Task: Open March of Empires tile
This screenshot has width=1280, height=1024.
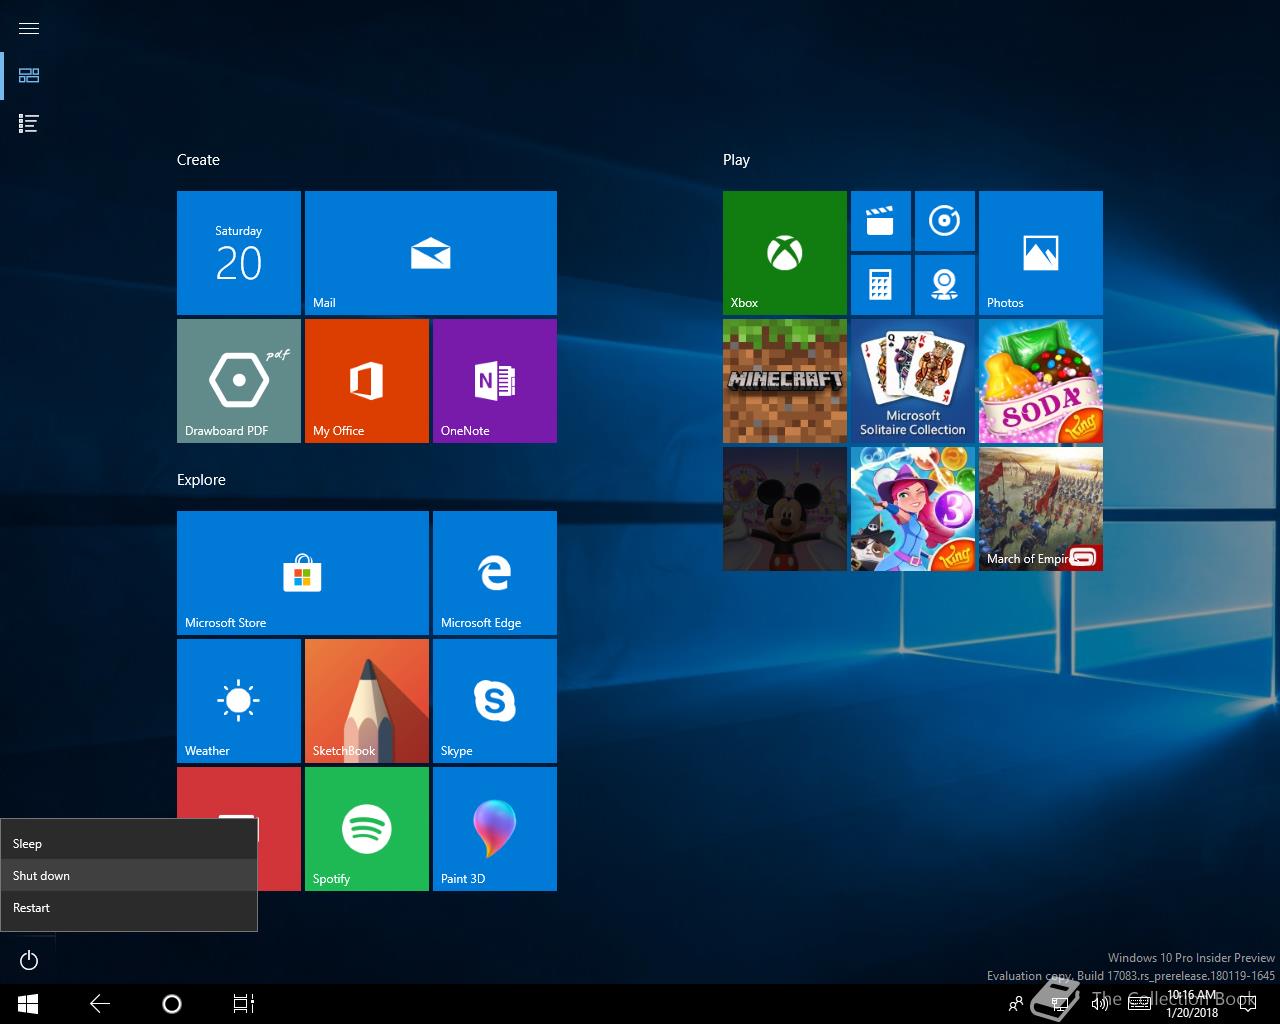Action: click(1041, 509)
